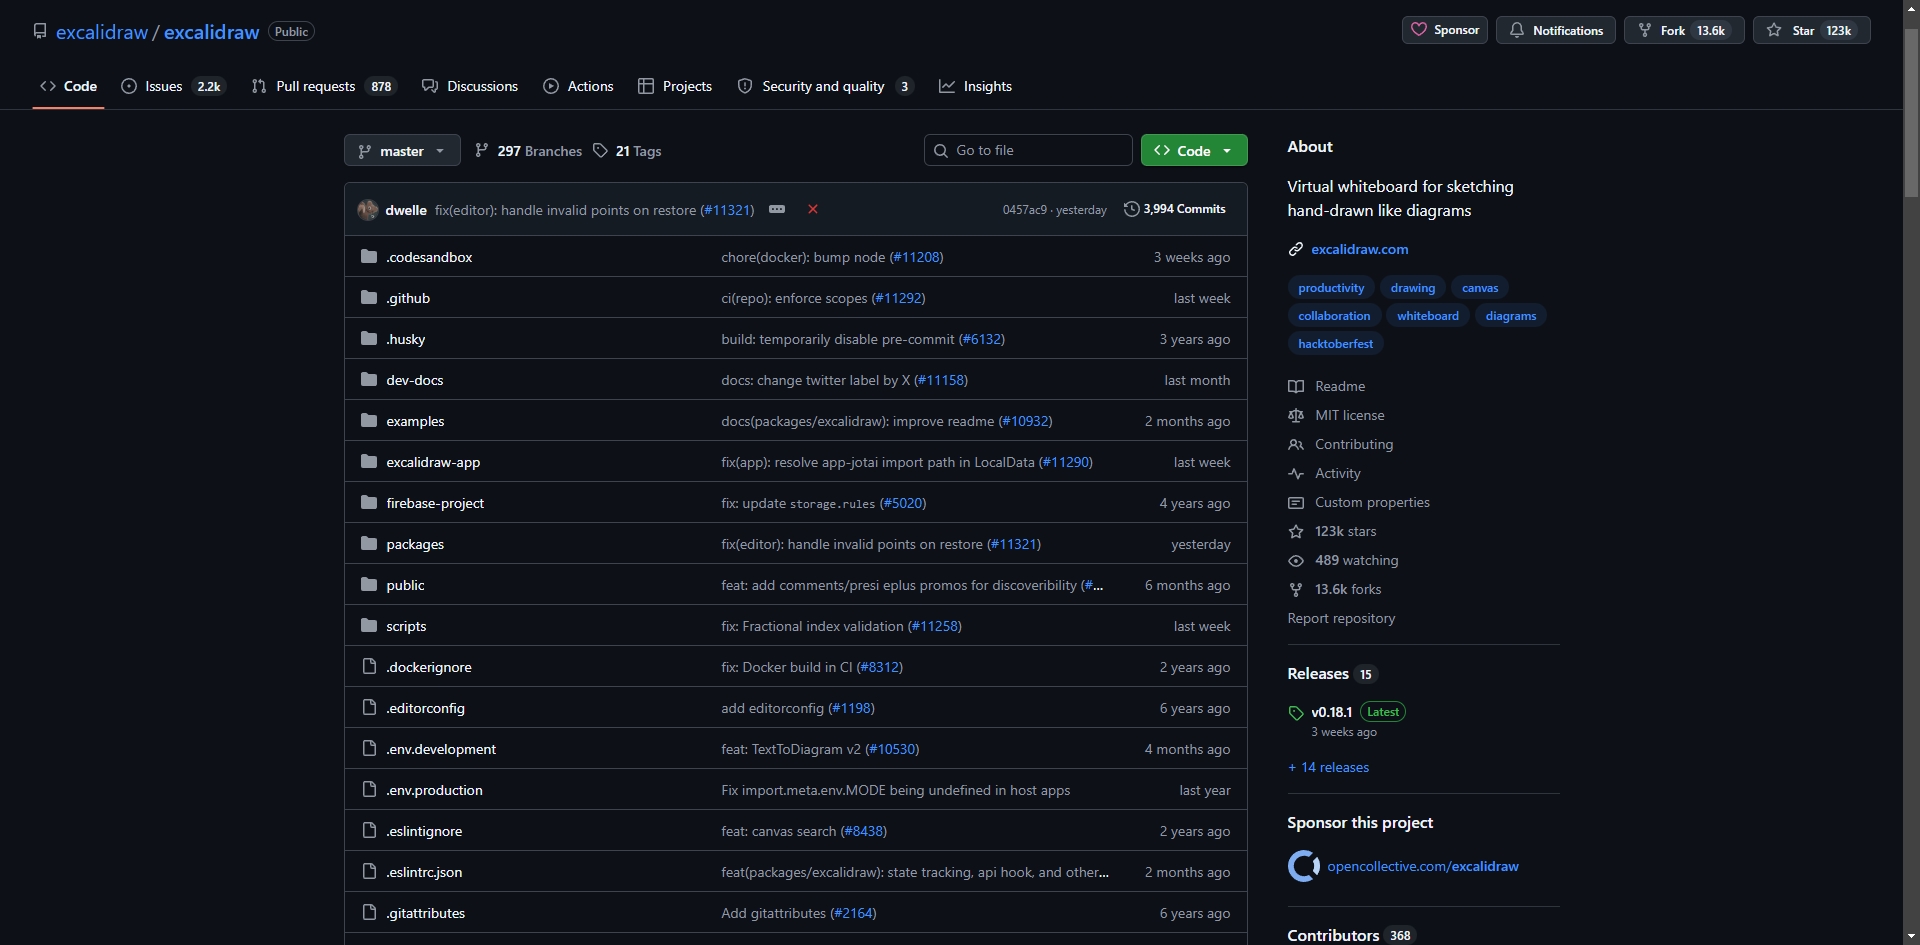Click the file icon for .dockerignore

tap(369, 667)
